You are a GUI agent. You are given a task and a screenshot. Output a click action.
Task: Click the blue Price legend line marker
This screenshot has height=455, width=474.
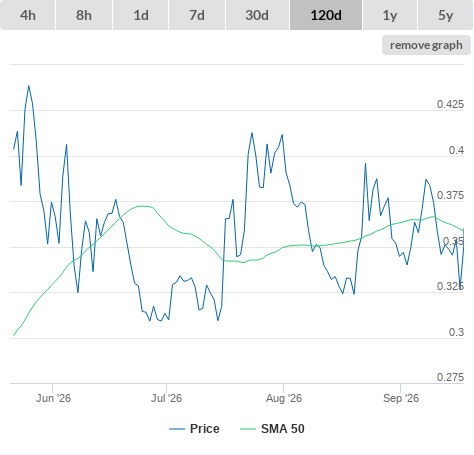(177, 429)
